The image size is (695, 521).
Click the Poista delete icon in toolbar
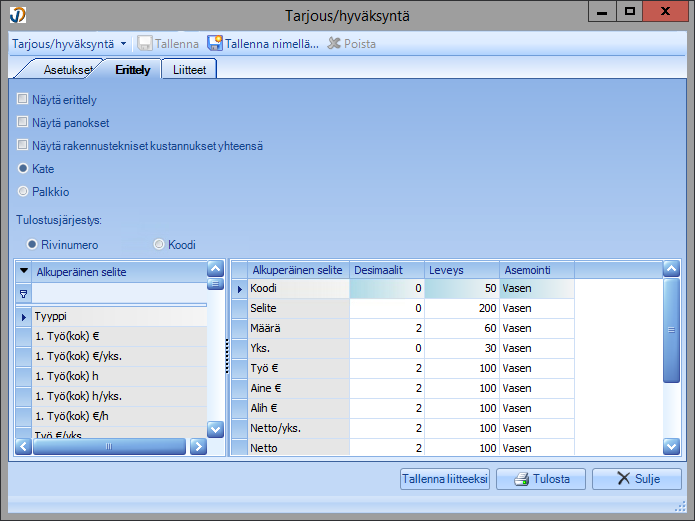click(x=335, y=44)
